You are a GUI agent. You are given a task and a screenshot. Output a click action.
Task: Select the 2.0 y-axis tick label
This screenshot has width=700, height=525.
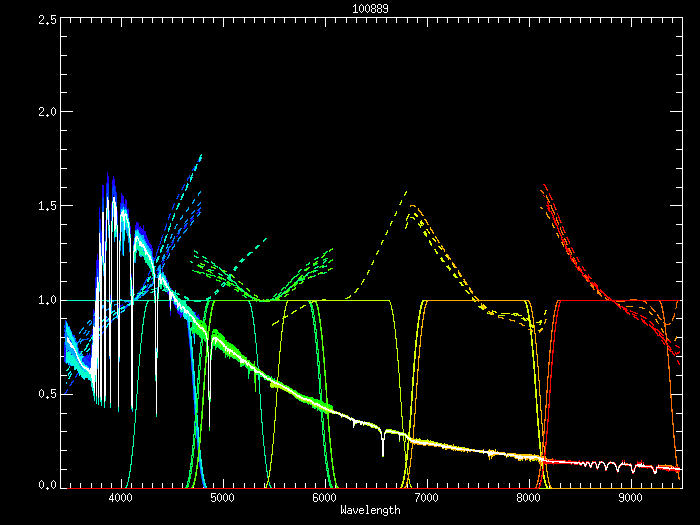(45, 113)
